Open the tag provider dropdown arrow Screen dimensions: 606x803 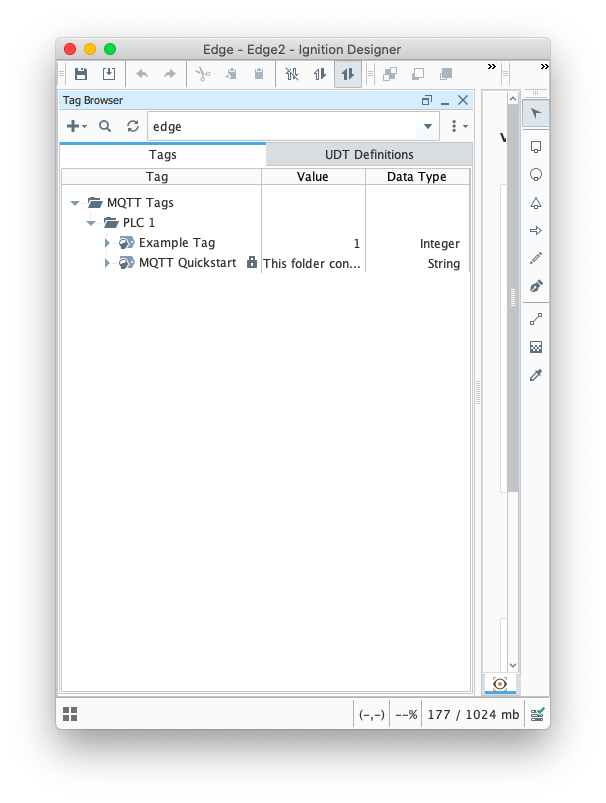tap(428, 126)
